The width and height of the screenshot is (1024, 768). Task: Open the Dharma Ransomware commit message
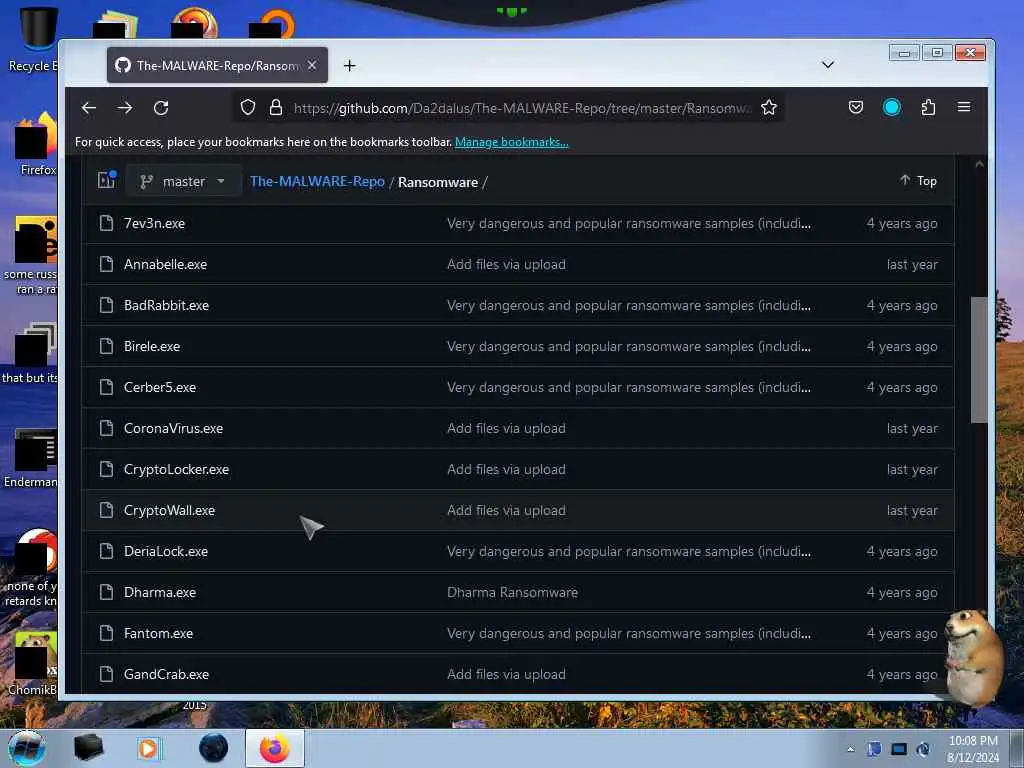click(512, 592)
